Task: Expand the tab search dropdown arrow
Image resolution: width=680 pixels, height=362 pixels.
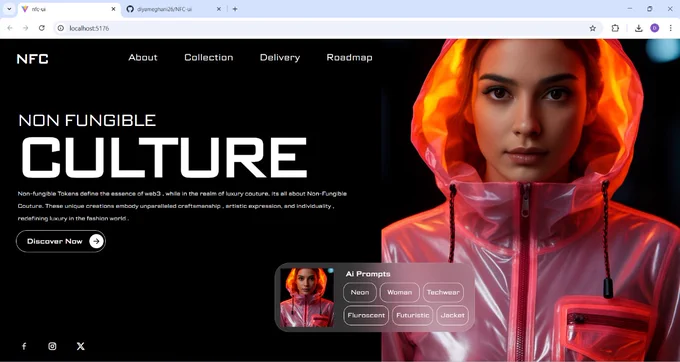Action: click(x=9, y=9)
